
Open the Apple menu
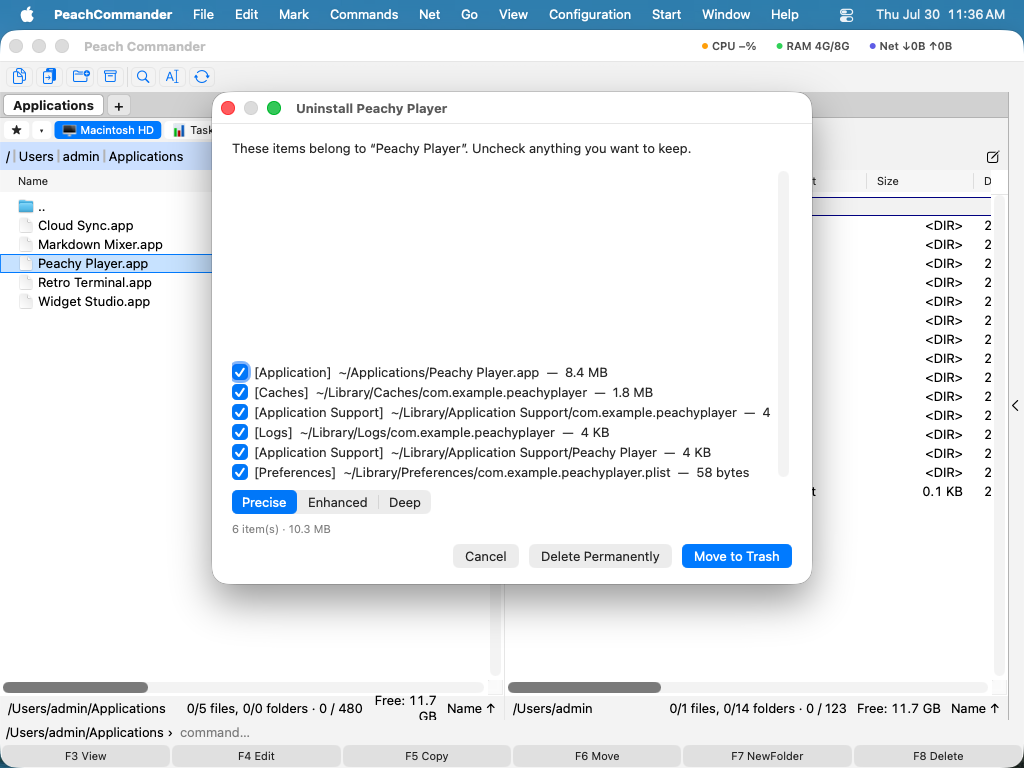(27, 14)
